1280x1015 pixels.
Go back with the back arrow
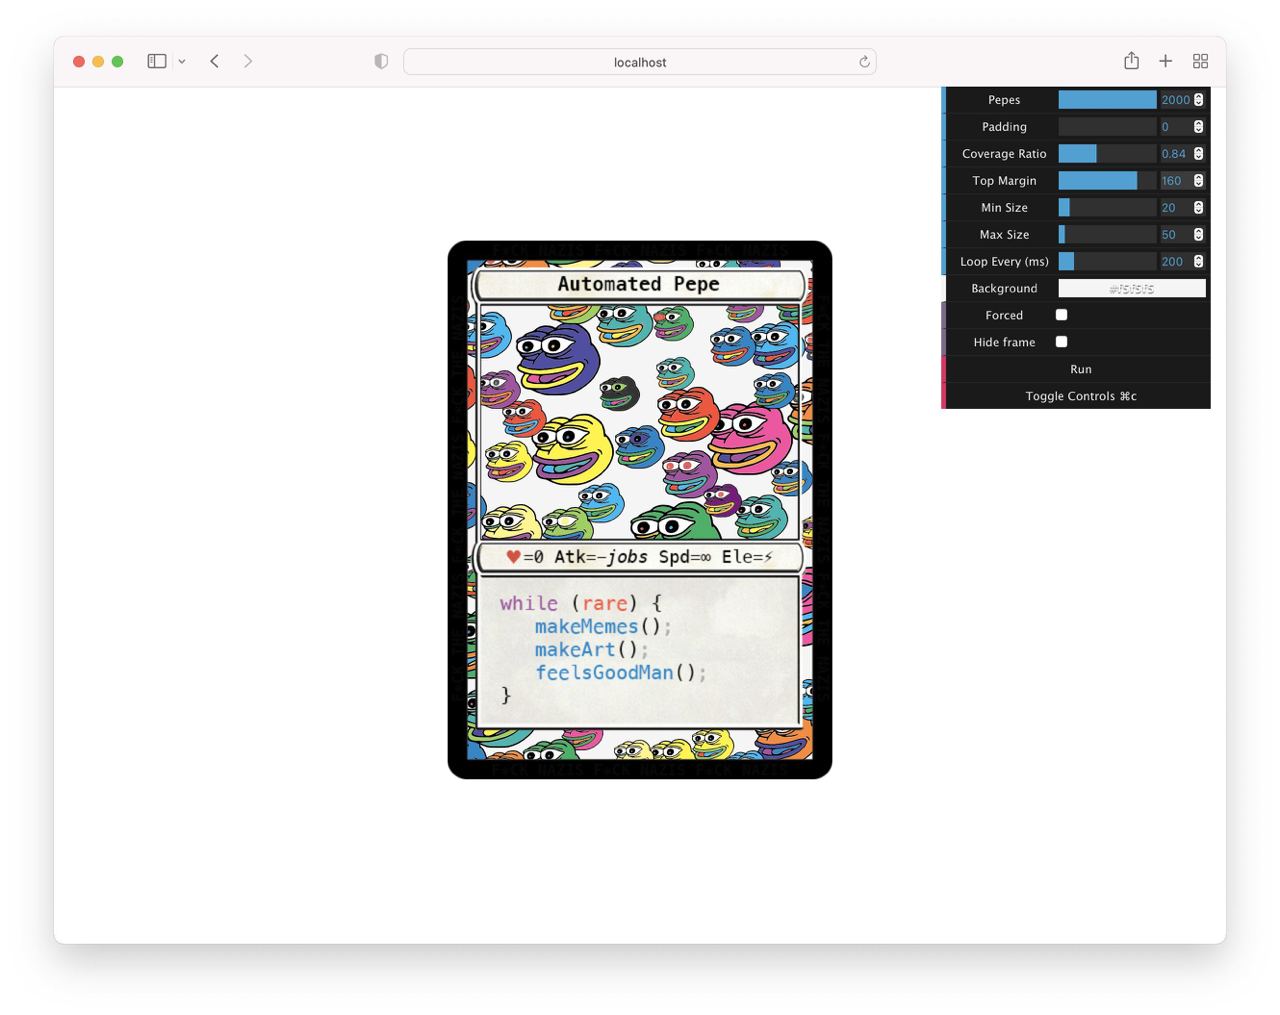coord(214,61)
